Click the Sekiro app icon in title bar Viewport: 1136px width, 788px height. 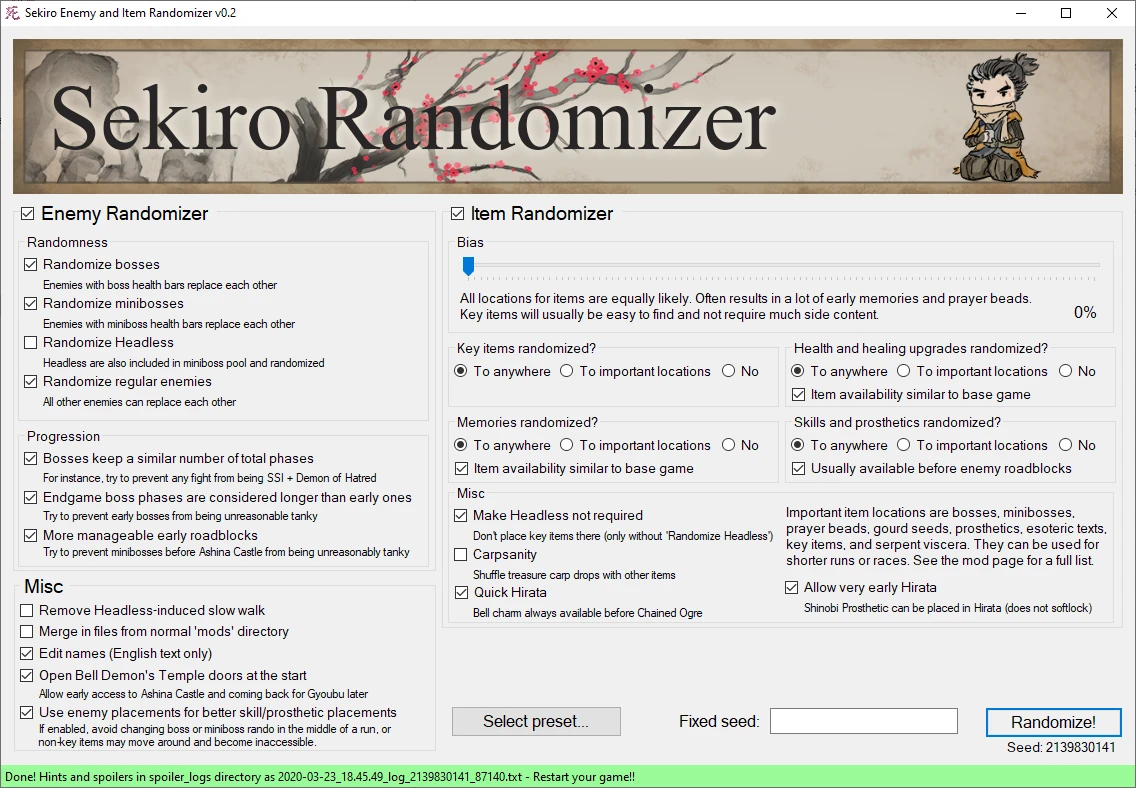[x=12, y=13]
